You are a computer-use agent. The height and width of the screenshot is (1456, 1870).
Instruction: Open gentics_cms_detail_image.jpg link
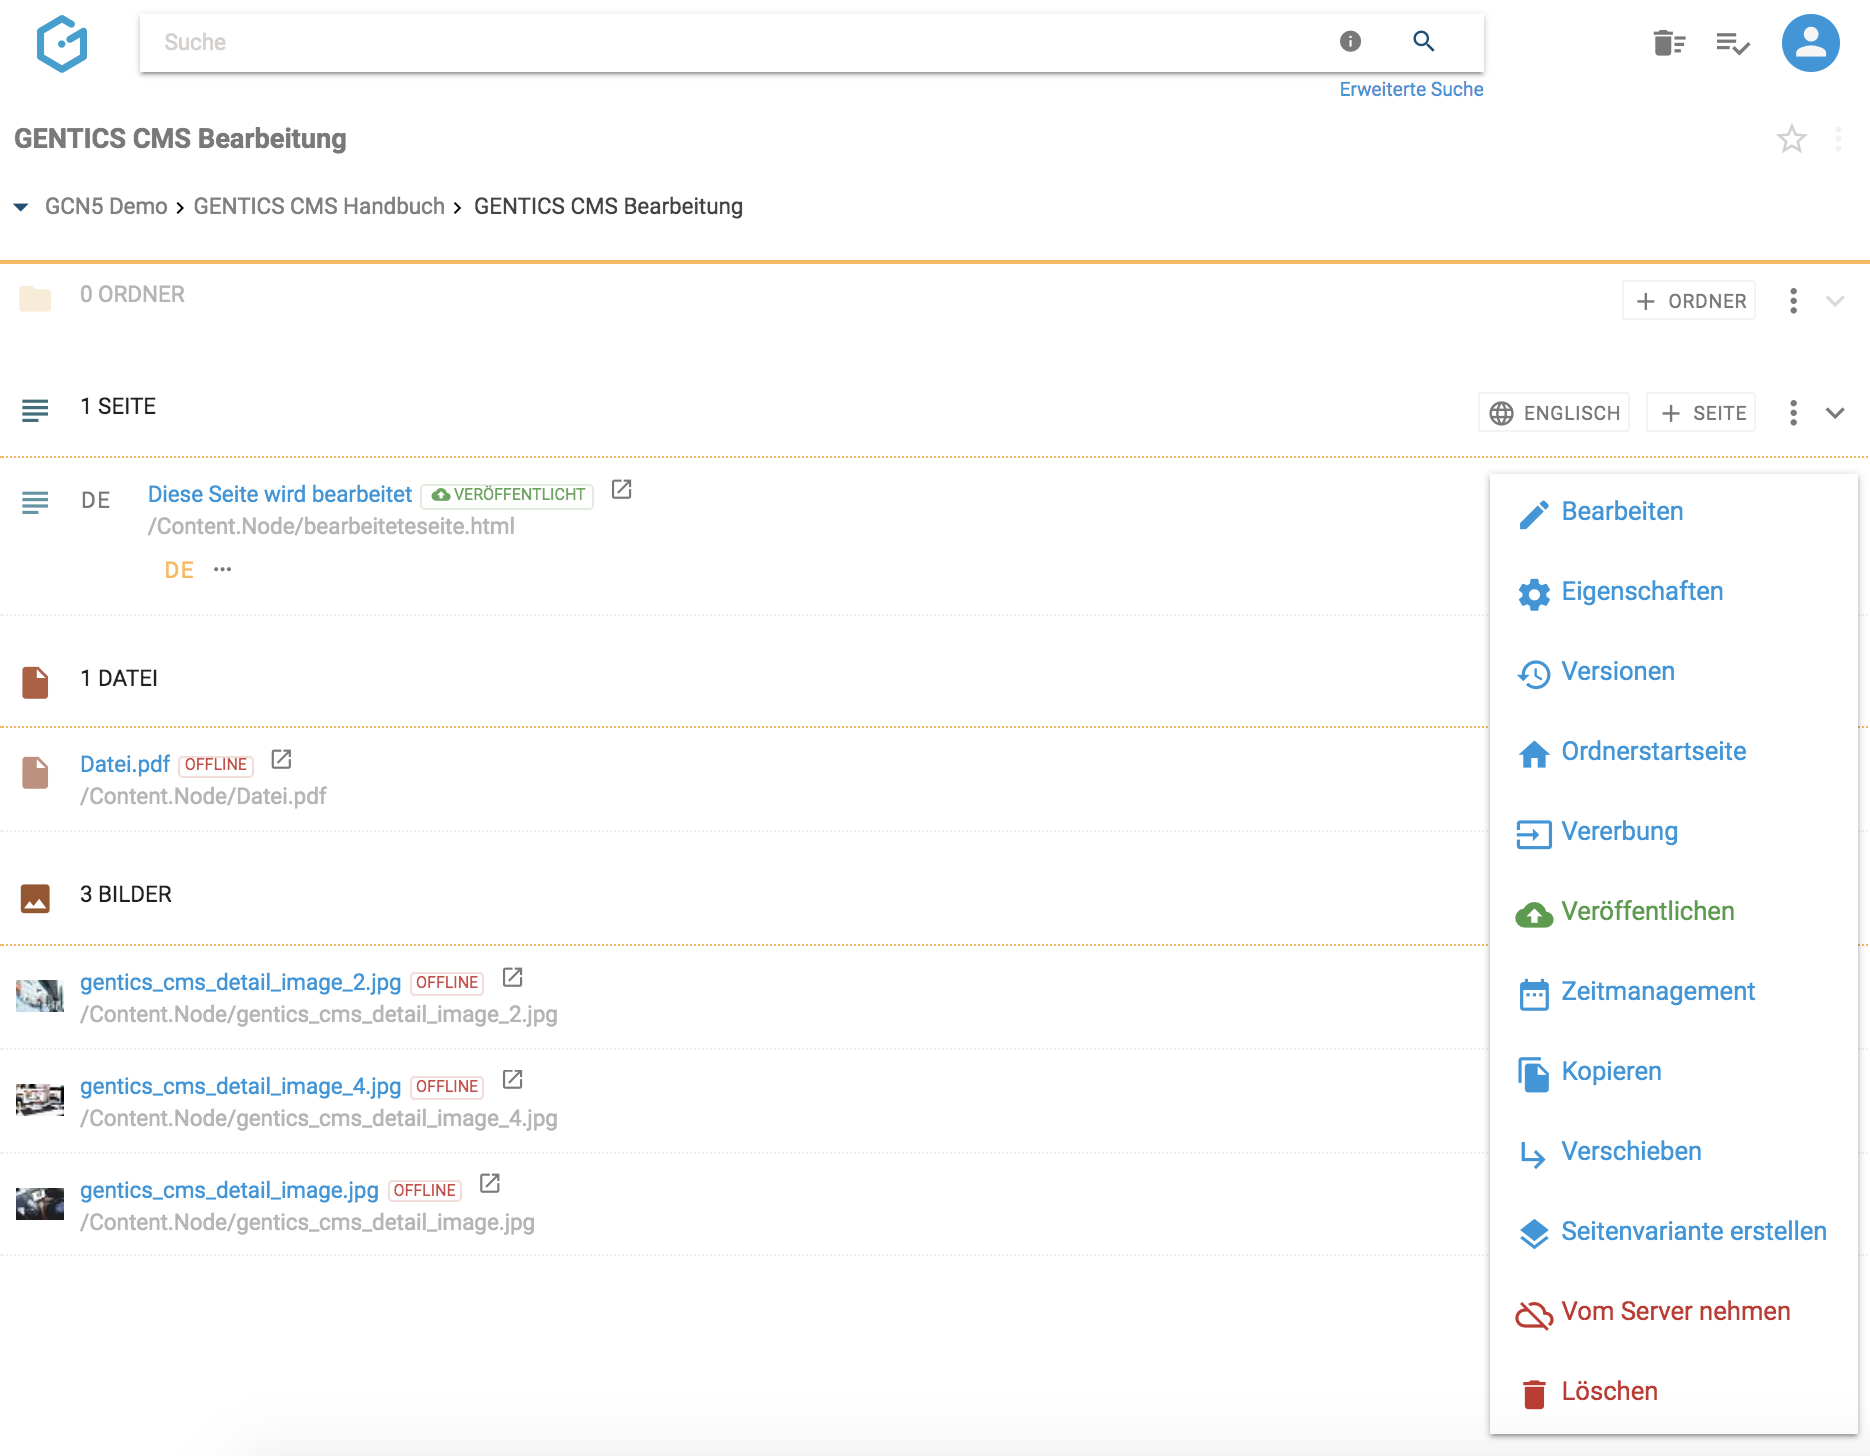click(229, 1190)
